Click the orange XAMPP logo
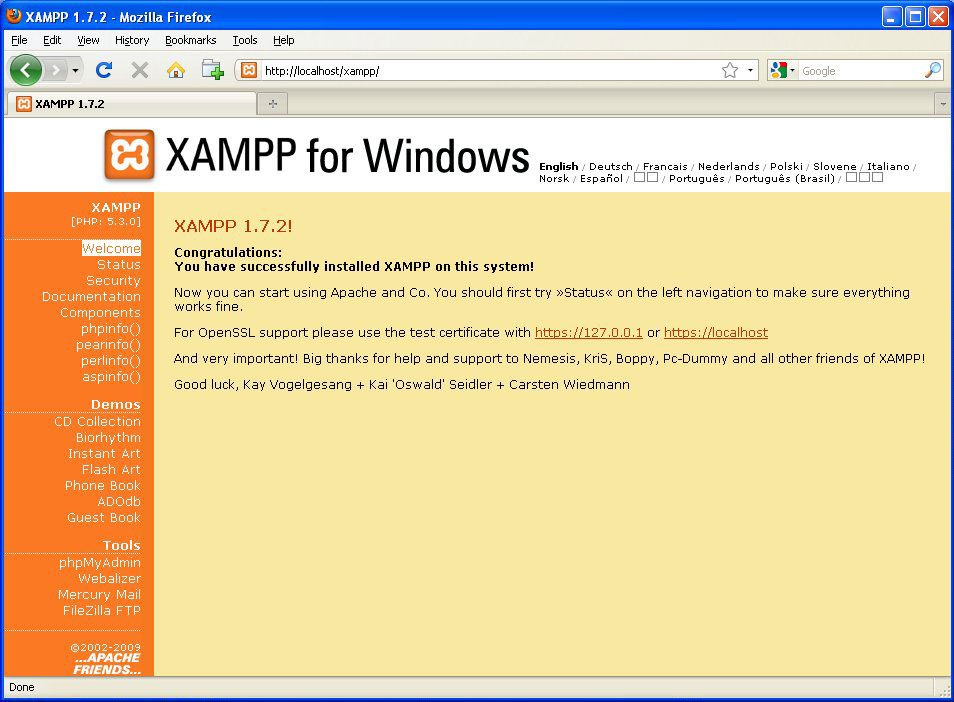Image resolution: width=954 pixels, height=702 pixels. pyautogui.click(x=129, y=155)
